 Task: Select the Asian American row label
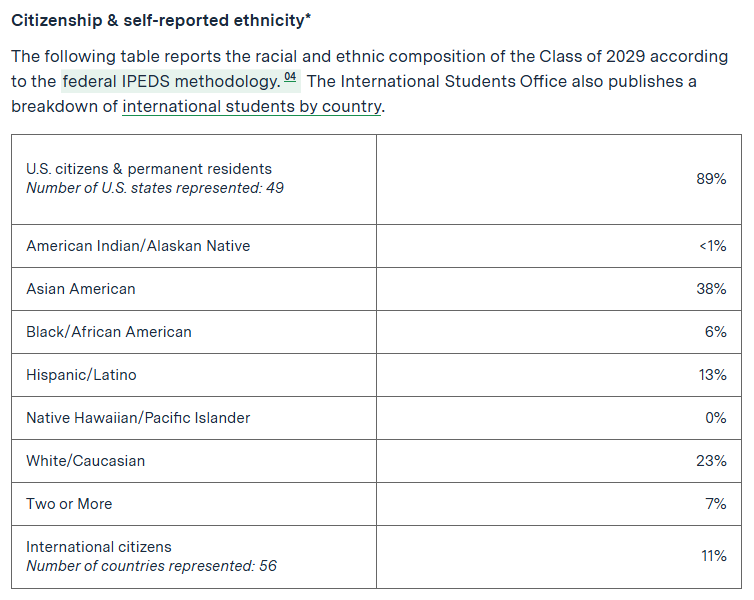[81, 289]
